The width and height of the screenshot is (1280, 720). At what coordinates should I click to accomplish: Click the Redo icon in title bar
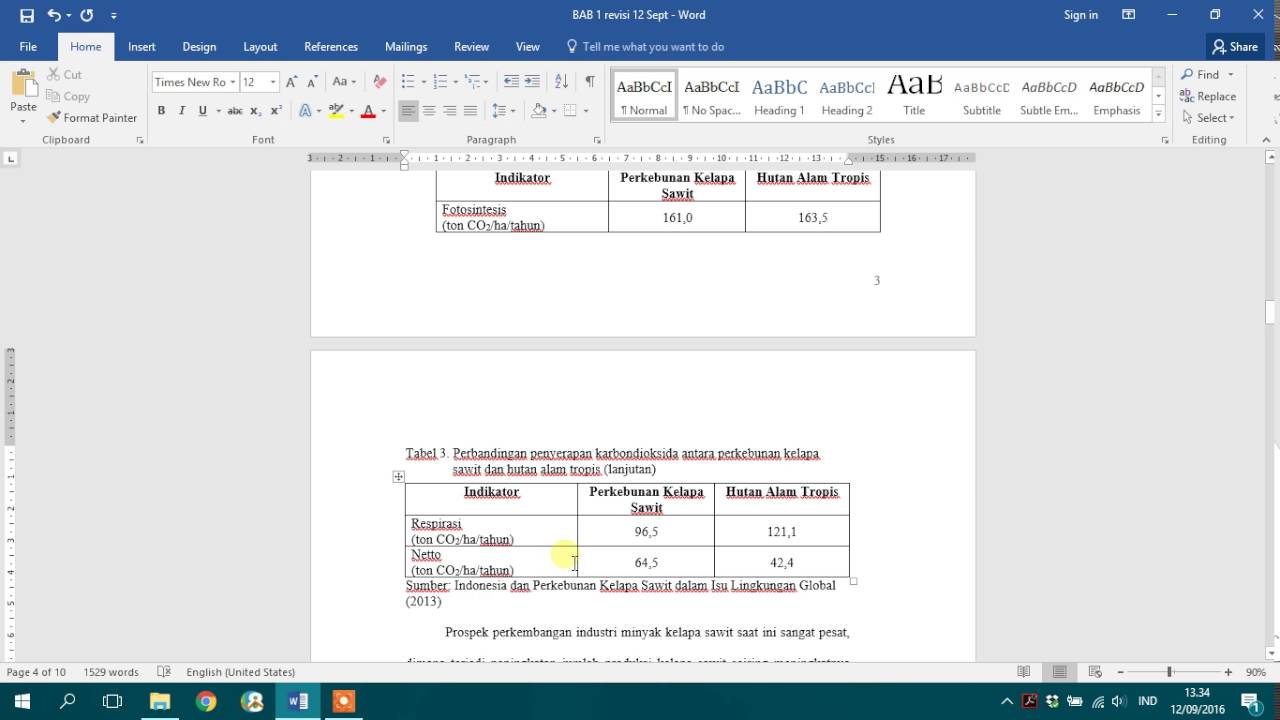click(86, 15)
